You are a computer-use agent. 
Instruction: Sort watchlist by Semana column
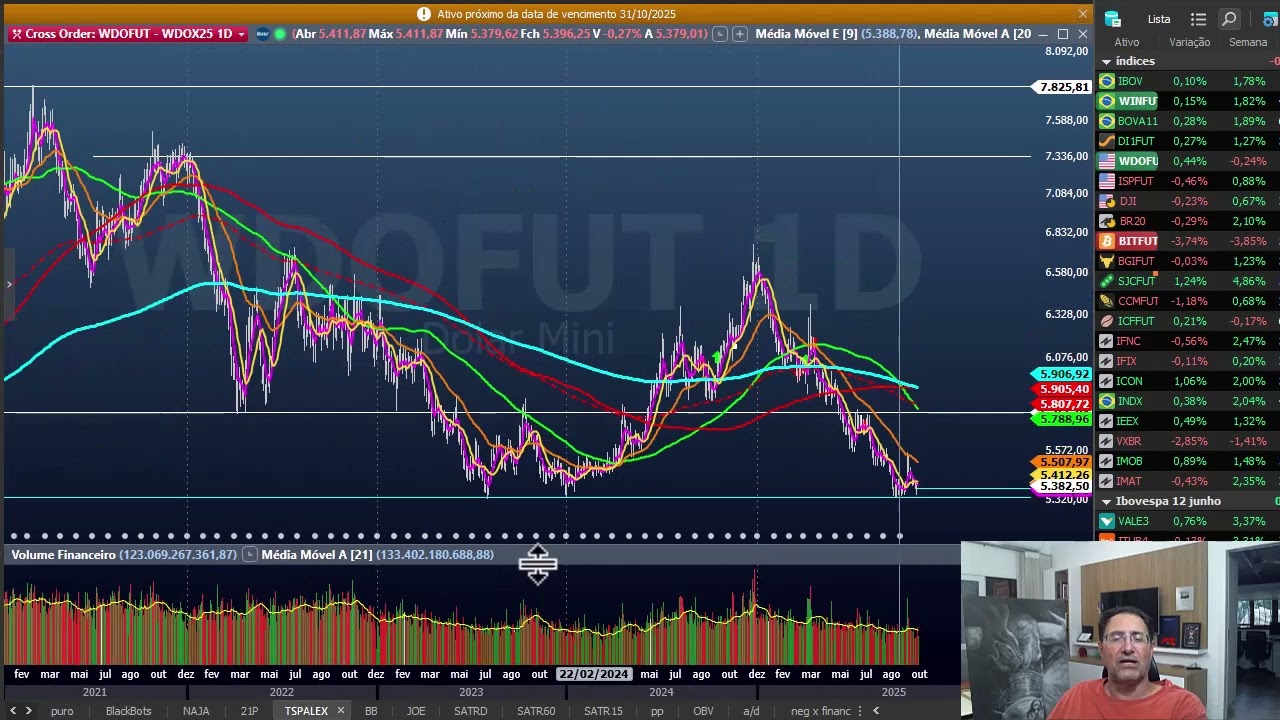1248,42
